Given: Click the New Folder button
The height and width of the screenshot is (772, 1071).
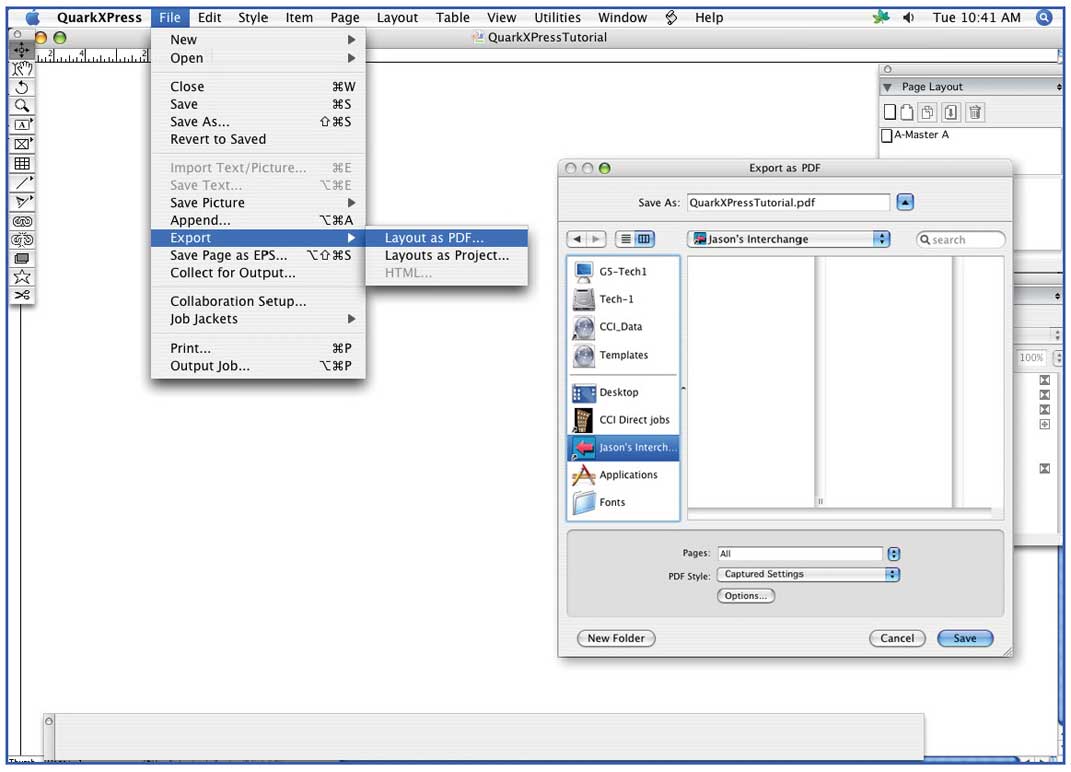Looking at the screenshot, I should (616, 638).
